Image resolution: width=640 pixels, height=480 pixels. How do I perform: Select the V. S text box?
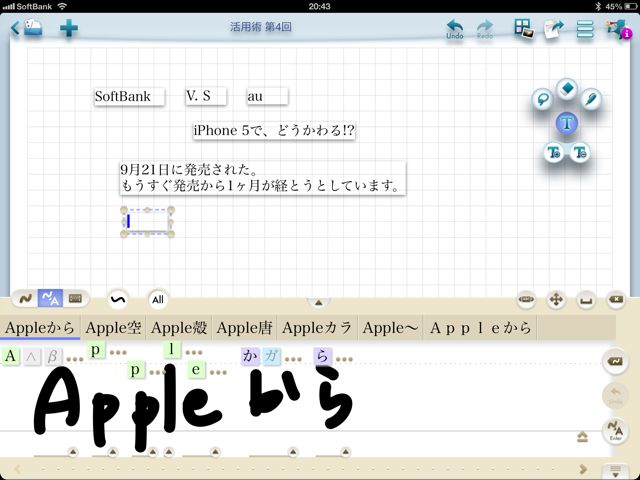[x=206, y=96]
